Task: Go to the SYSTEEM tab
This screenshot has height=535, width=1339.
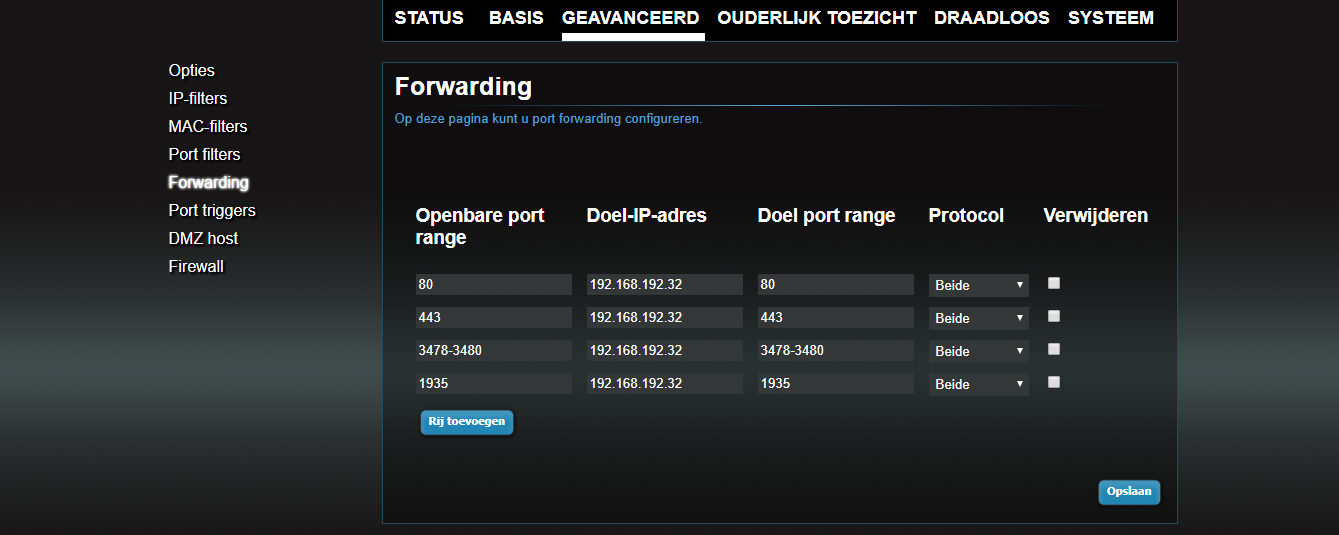Action: (1110, 18)
